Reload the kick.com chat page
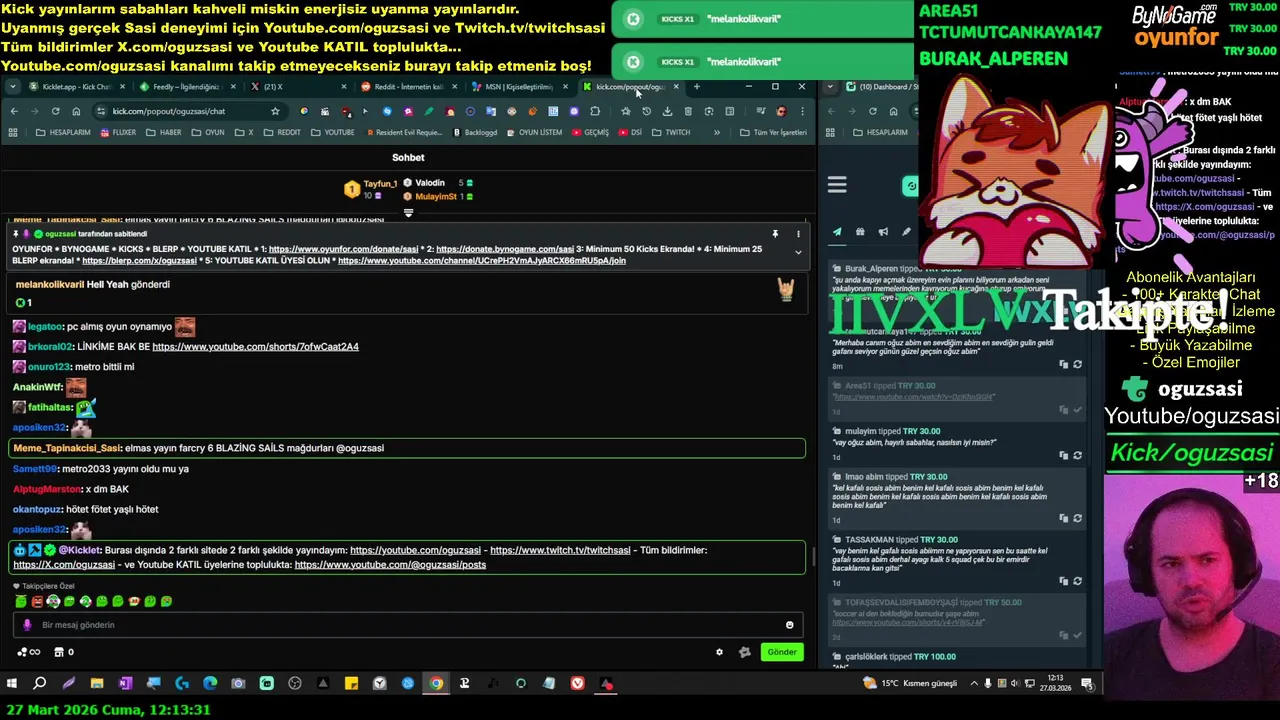This screenshot has width=1280, height=720. 55,111
